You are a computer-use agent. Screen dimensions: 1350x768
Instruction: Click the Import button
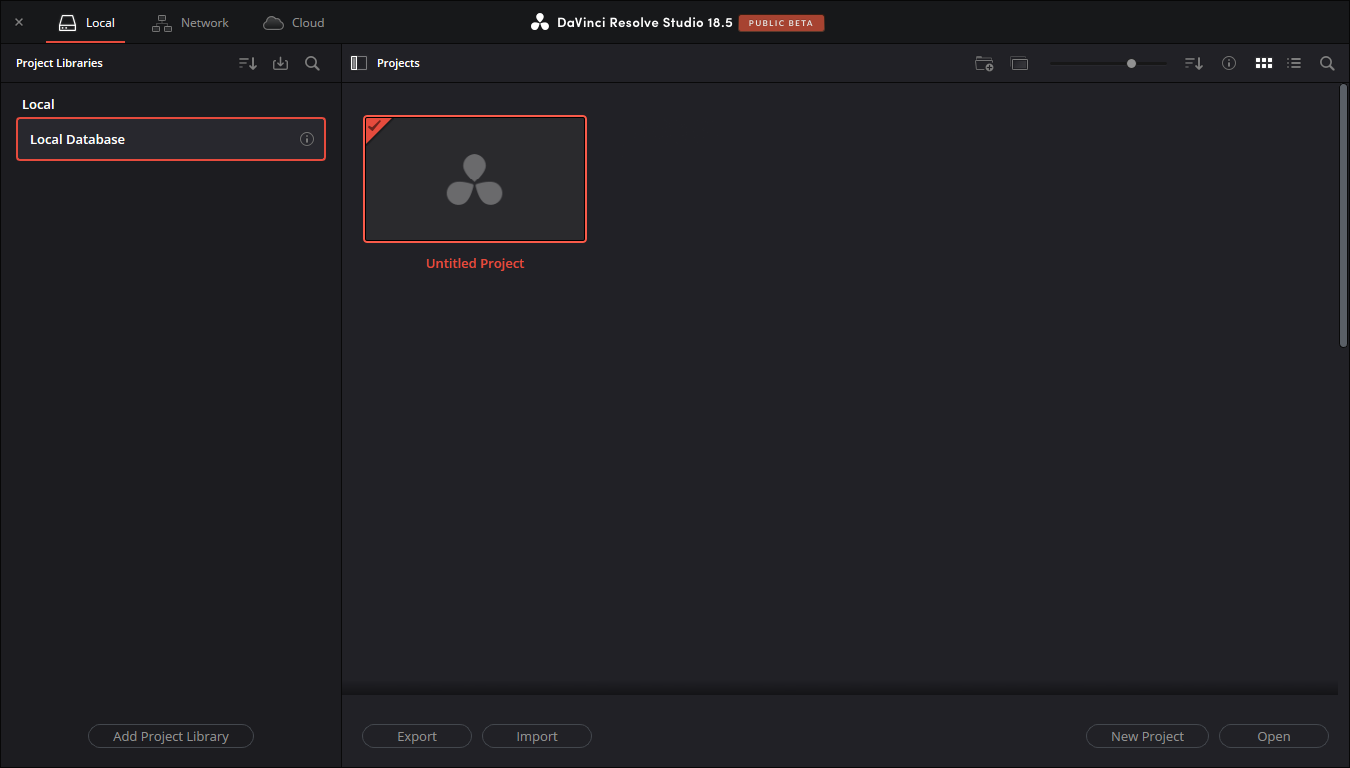[x=537, y=736]
